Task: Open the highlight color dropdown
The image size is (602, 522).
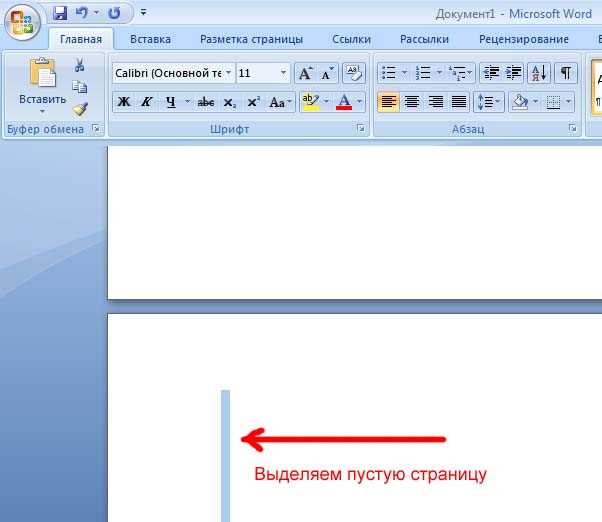Action: (326, 101)
